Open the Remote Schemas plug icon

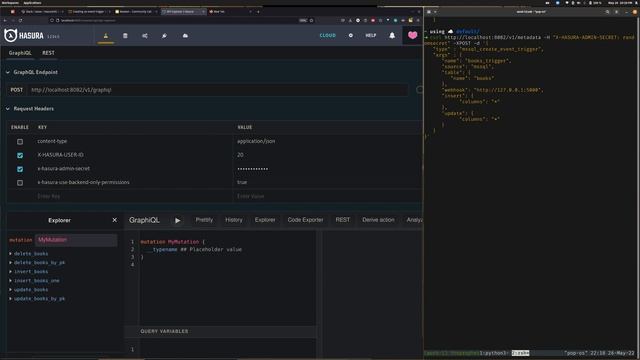[164, 36]
